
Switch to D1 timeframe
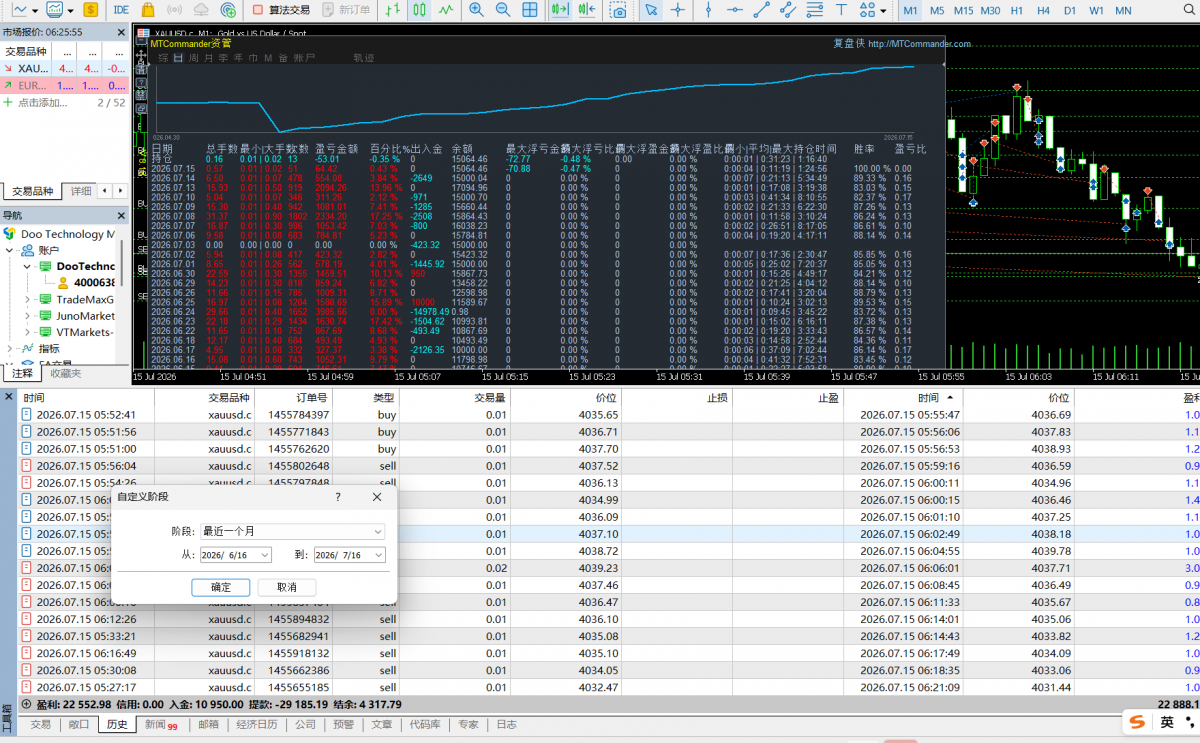(x=1070, y=10)
